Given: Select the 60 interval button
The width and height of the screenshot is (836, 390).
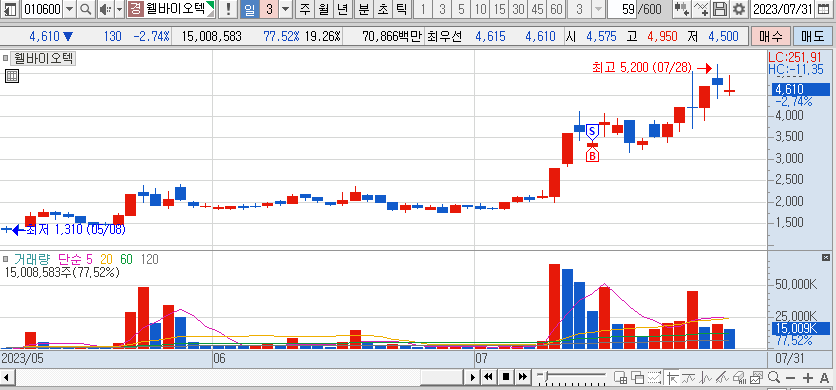Looking at the screenshot, I should (556, 9).
